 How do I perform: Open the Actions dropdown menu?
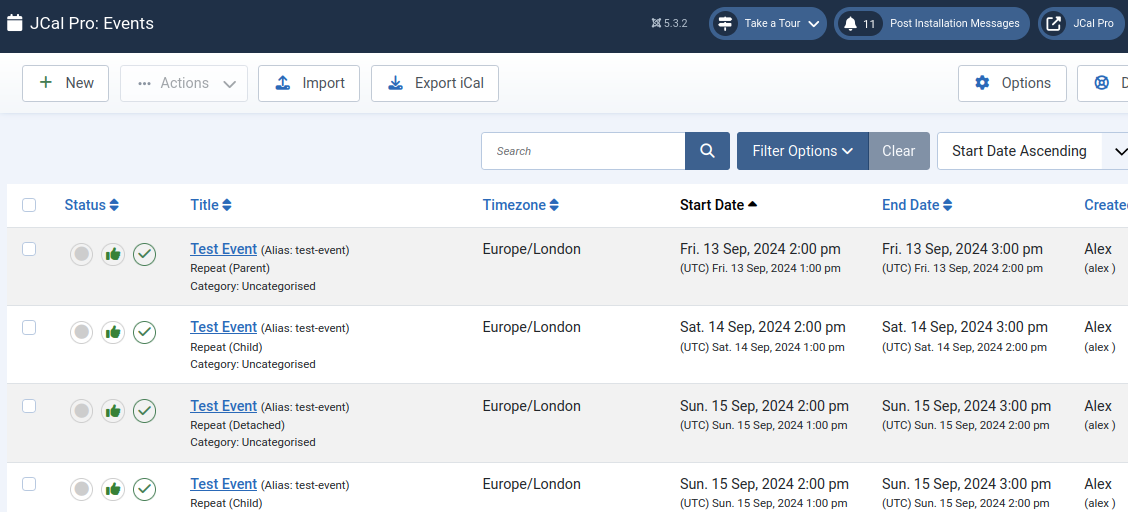click(184, 83)
